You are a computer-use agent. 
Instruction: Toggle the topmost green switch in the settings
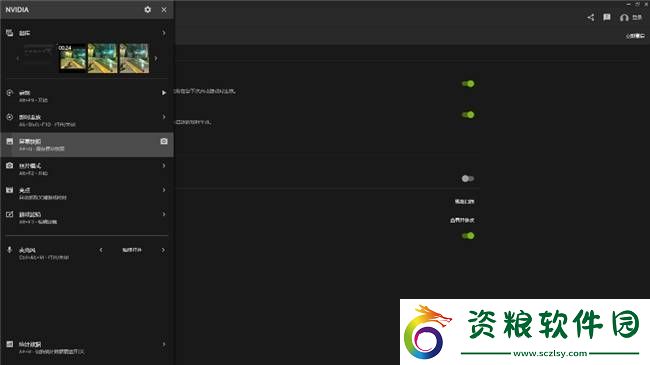tap(468, 84)
